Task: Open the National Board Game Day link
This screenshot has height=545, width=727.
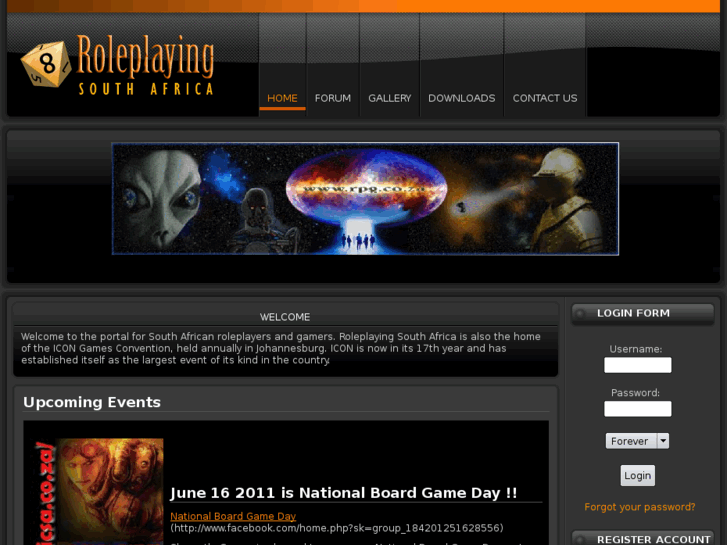Action: click(233, 516)
